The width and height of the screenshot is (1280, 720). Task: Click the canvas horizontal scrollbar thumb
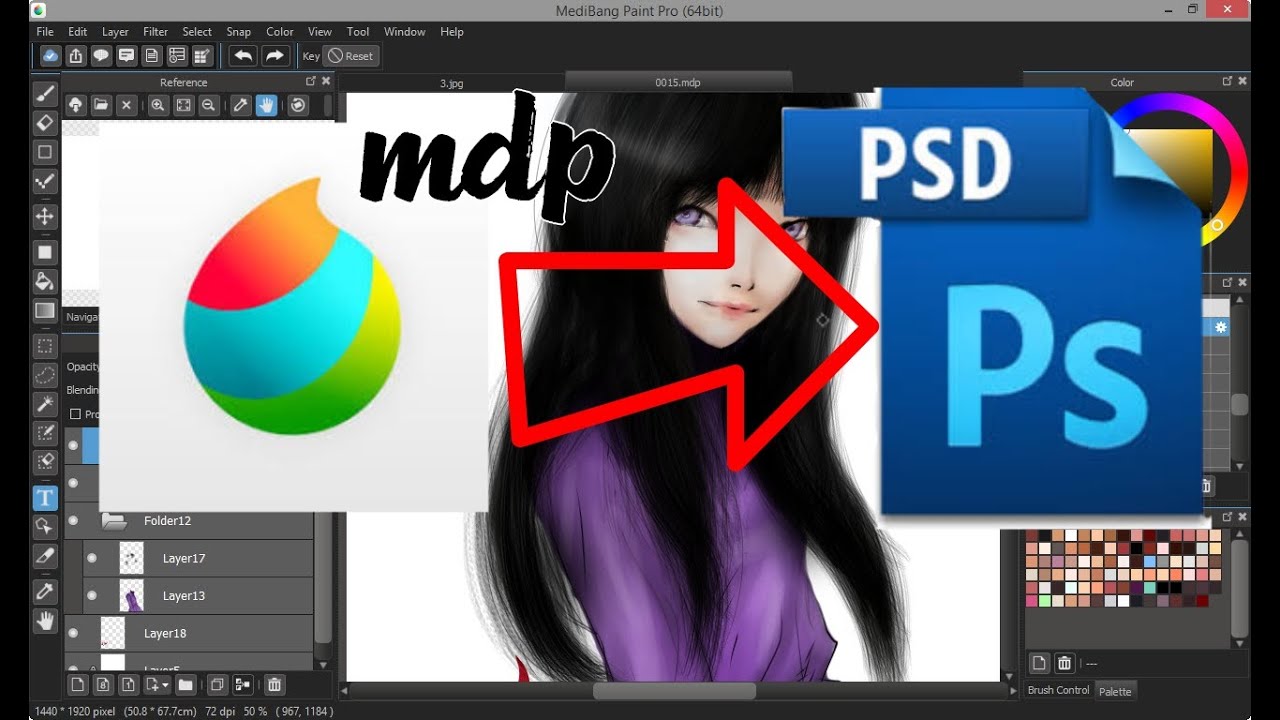(x=674, y=691)
